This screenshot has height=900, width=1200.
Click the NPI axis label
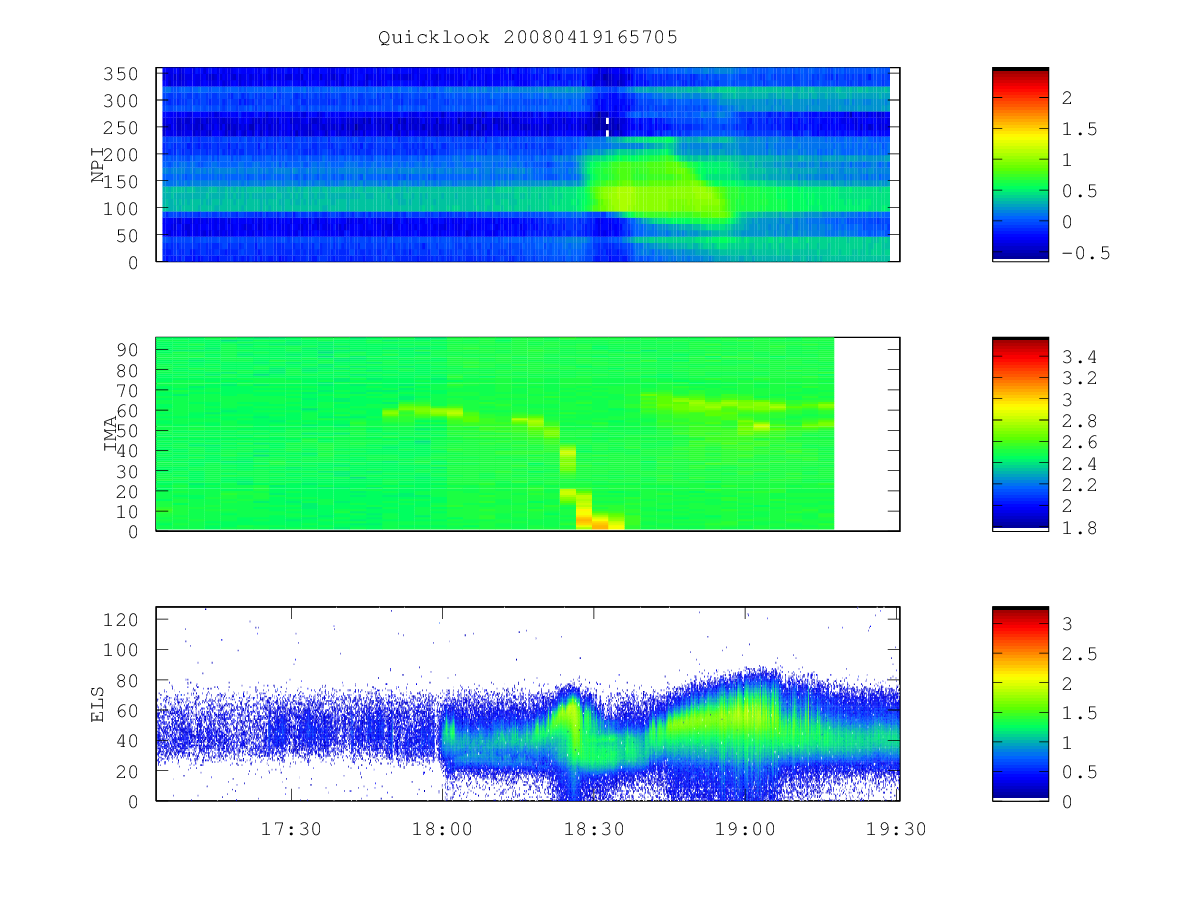pos(98,165)
